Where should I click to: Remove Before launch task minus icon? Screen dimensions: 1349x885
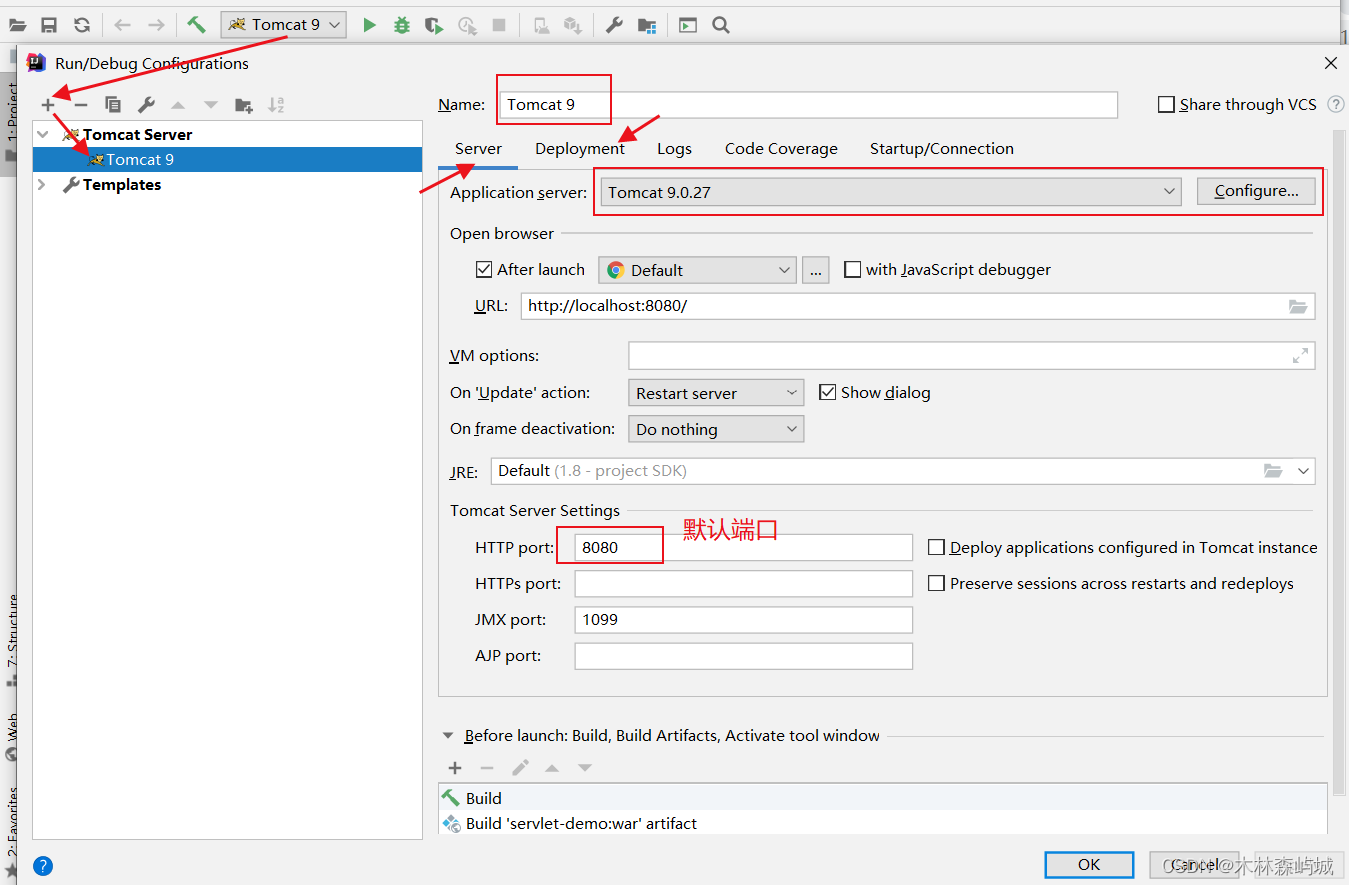tap(487, 767)
